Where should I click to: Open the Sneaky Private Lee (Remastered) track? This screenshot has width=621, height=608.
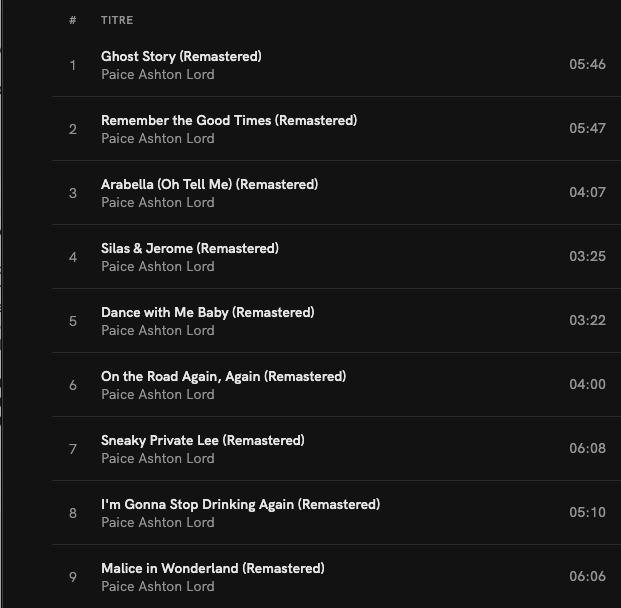point(202,441)
